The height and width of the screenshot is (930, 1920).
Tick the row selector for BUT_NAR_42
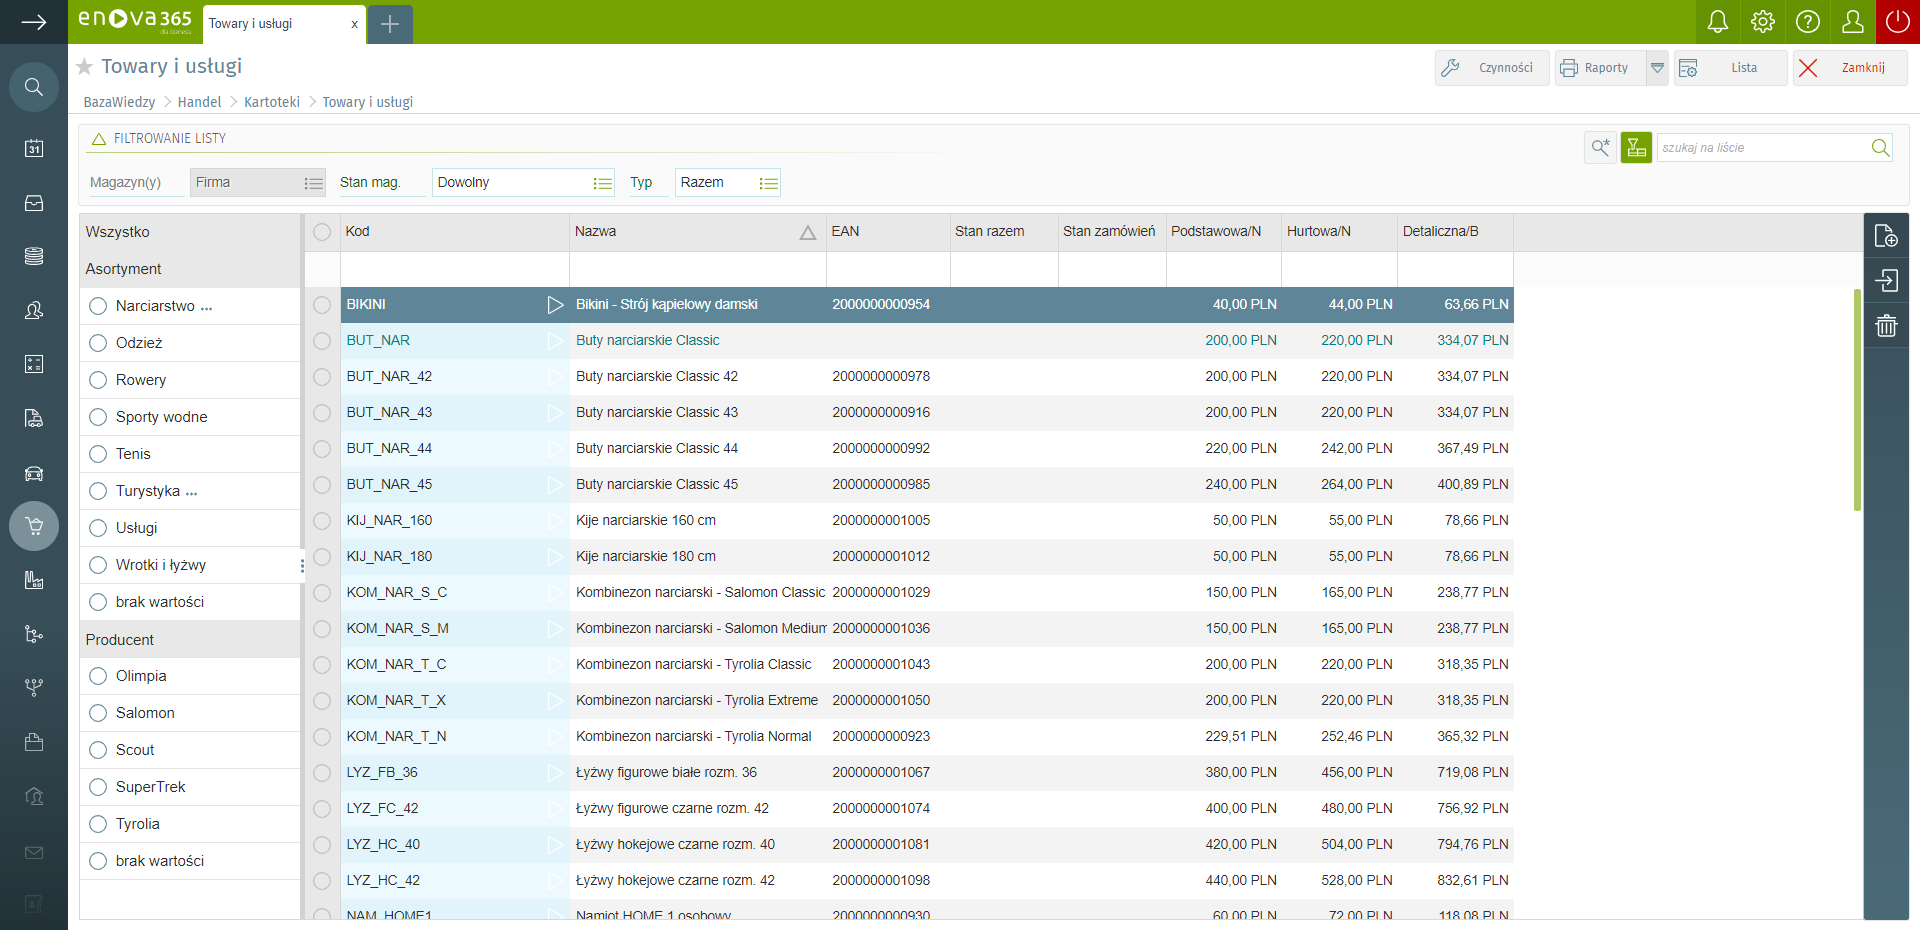pos(322,377)
